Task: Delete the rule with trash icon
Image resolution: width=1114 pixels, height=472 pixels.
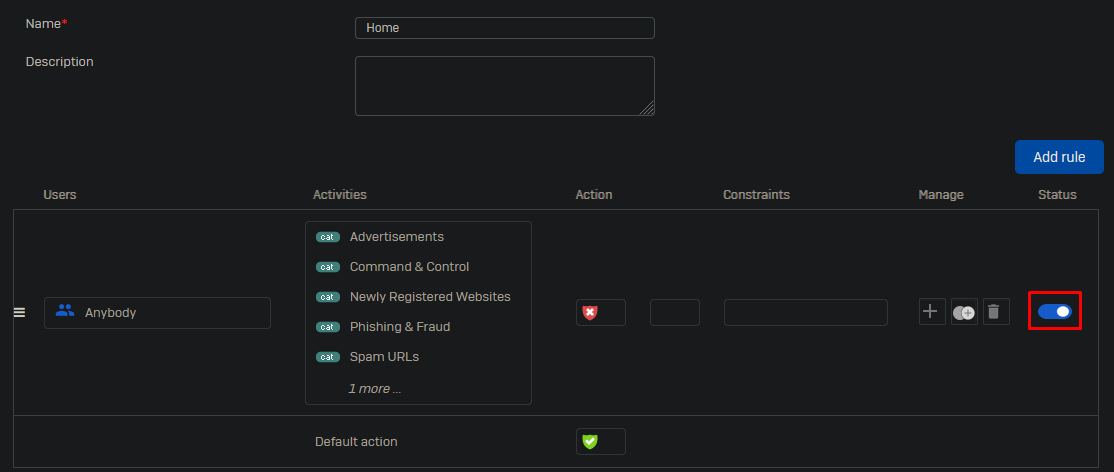Action: 993,312
